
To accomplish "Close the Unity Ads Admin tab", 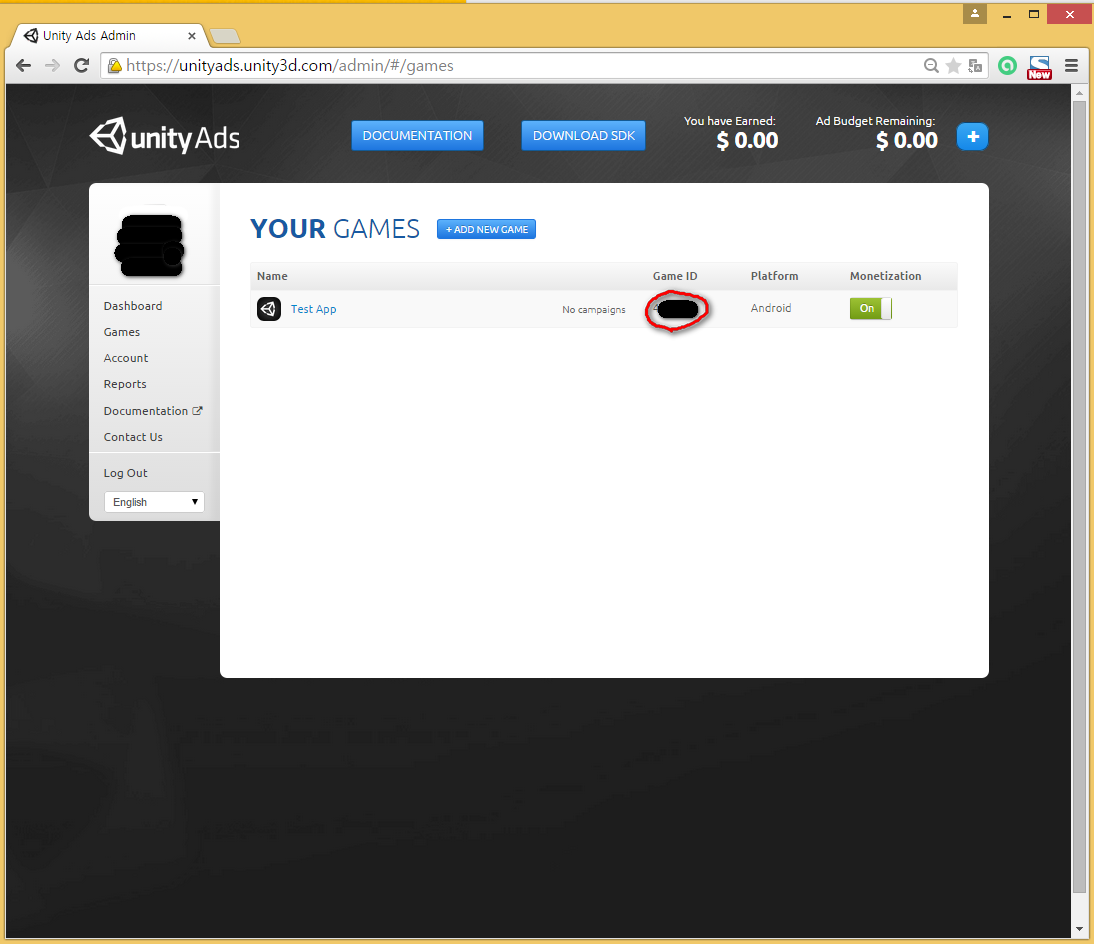I will (x=192, y=36).
